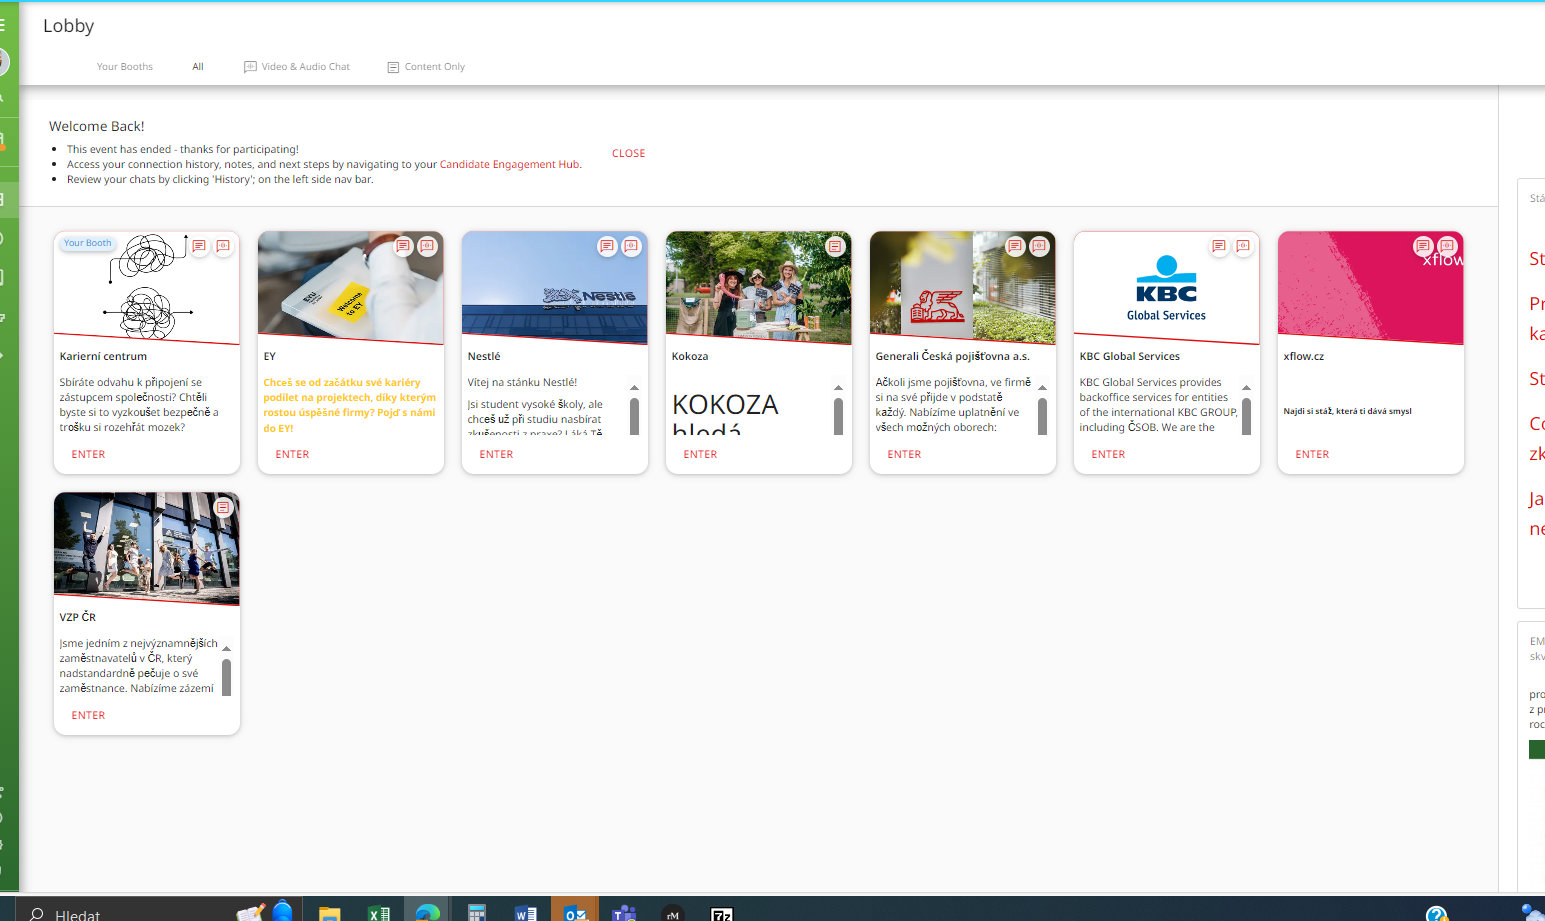Image resolution: width=1545 pixels, height=921 pixels.
Task: Enter the Generali Česká pojišťovna booth
Action: pyautogui.click(x=904, y=454)
